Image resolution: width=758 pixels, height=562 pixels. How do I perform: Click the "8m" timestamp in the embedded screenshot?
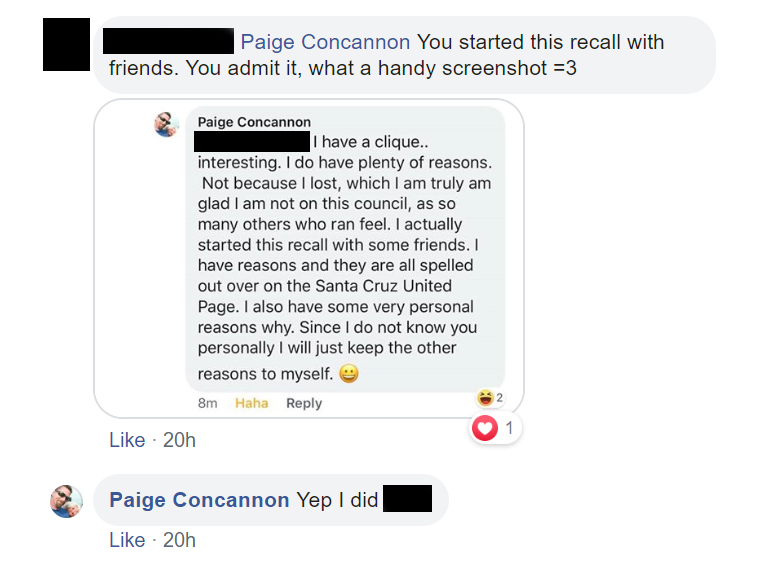coord(208,403)
